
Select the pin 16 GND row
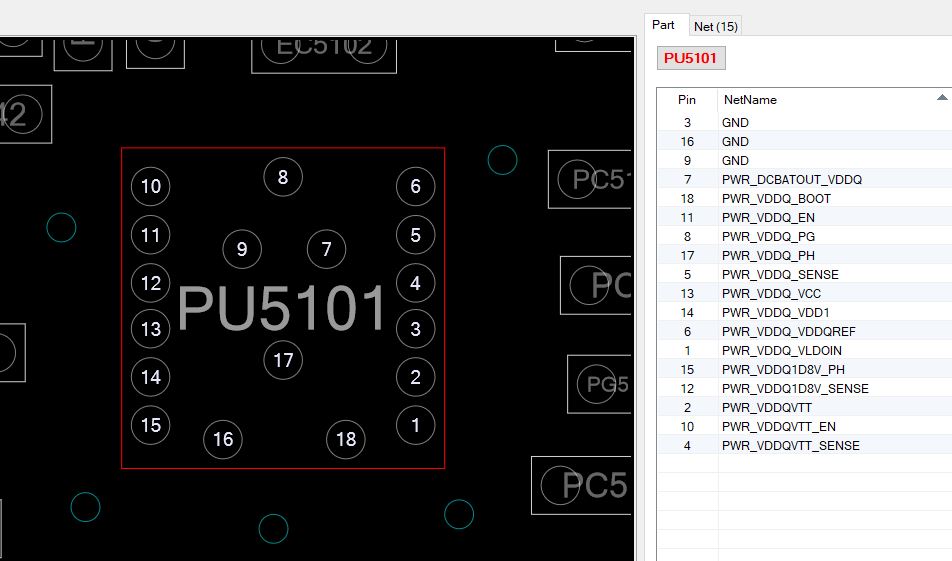(x=804, y=141)
